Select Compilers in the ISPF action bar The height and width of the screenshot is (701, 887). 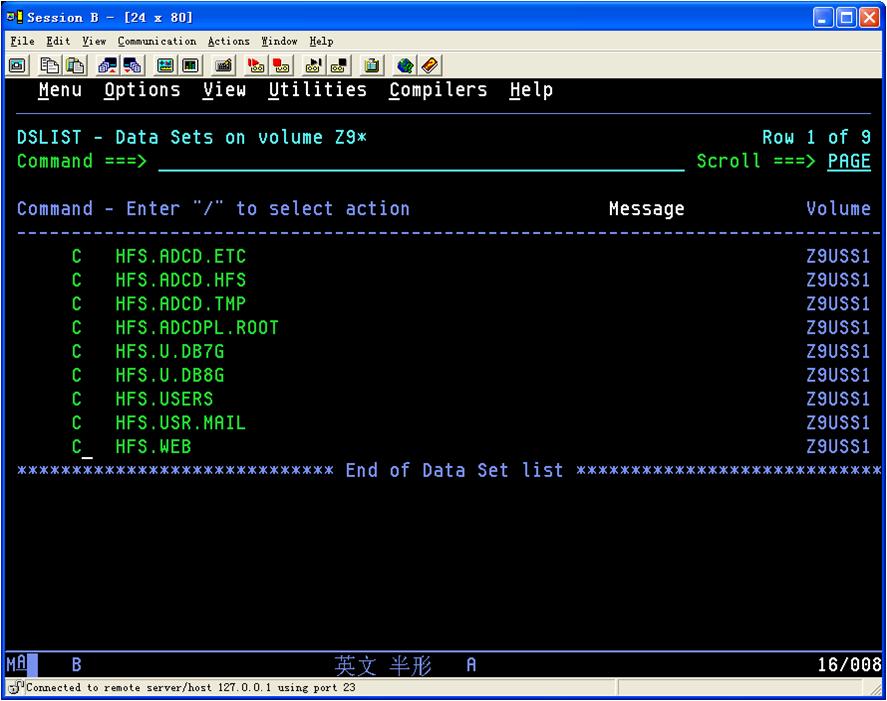click(x=438, y=90)
